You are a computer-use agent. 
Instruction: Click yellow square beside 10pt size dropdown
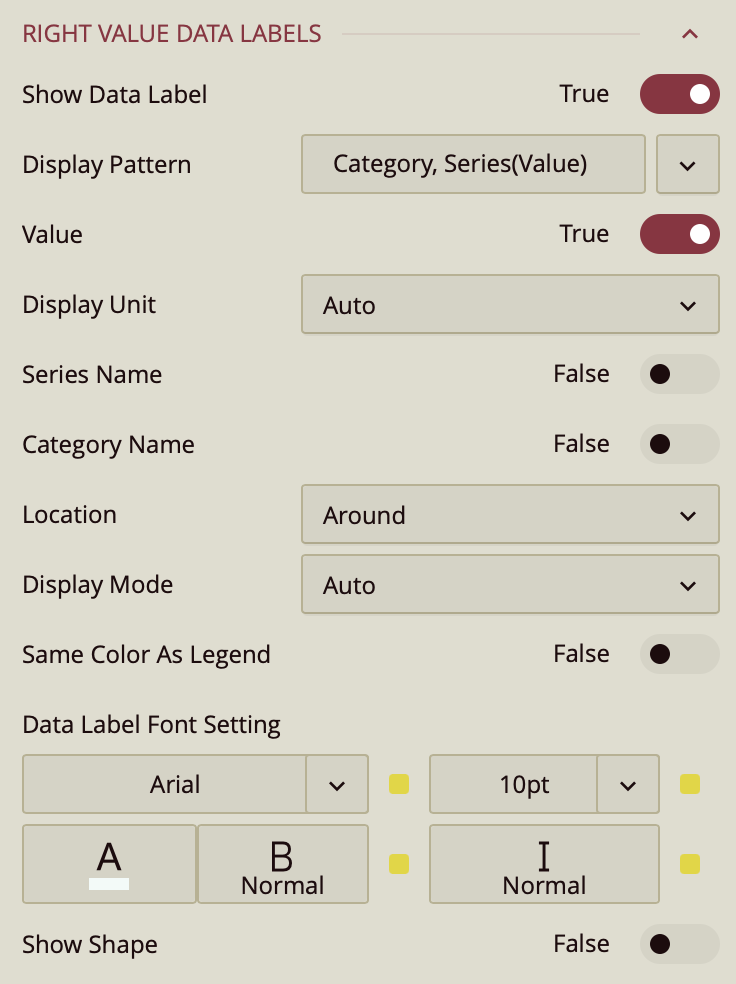point(689,784)
